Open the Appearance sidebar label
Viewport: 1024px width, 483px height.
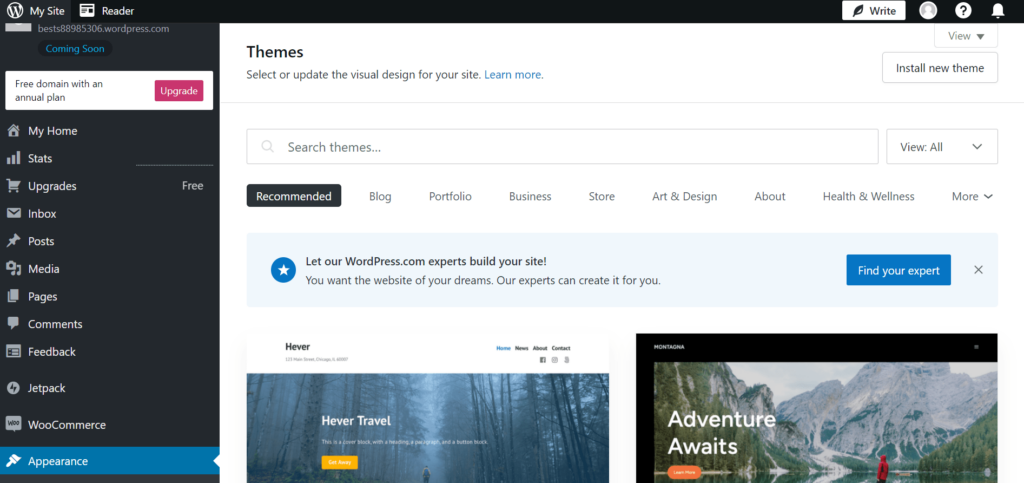pyautogui.click(x=57, y=461)
